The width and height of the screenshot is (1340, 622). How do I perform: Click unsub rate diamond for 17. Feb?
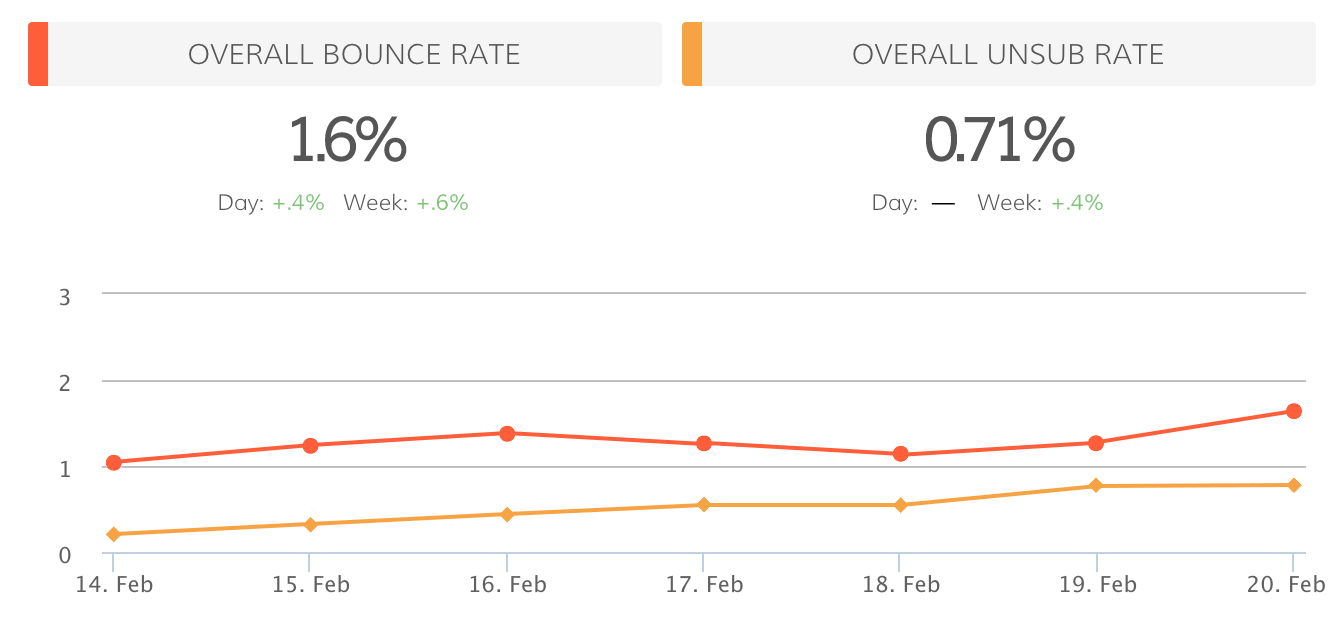click(703, 505)
